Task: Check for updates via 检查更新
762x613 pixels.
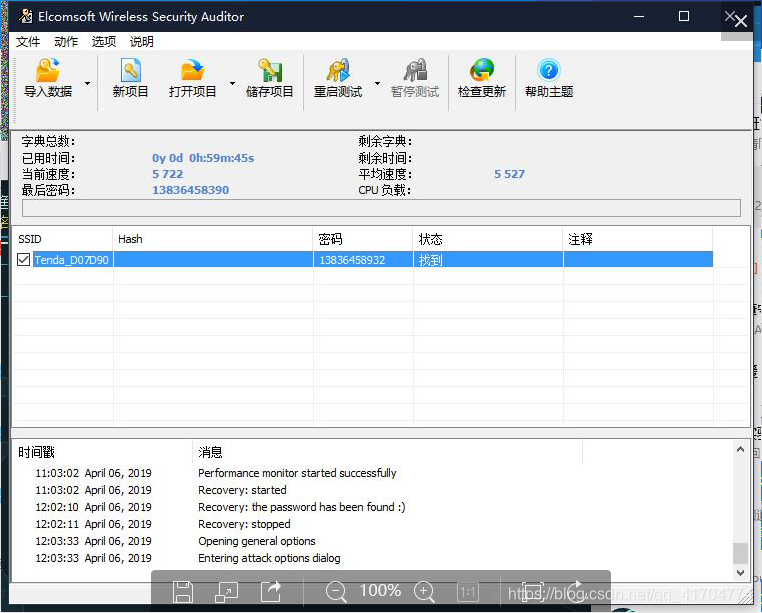Action: (x=482, y=79)
